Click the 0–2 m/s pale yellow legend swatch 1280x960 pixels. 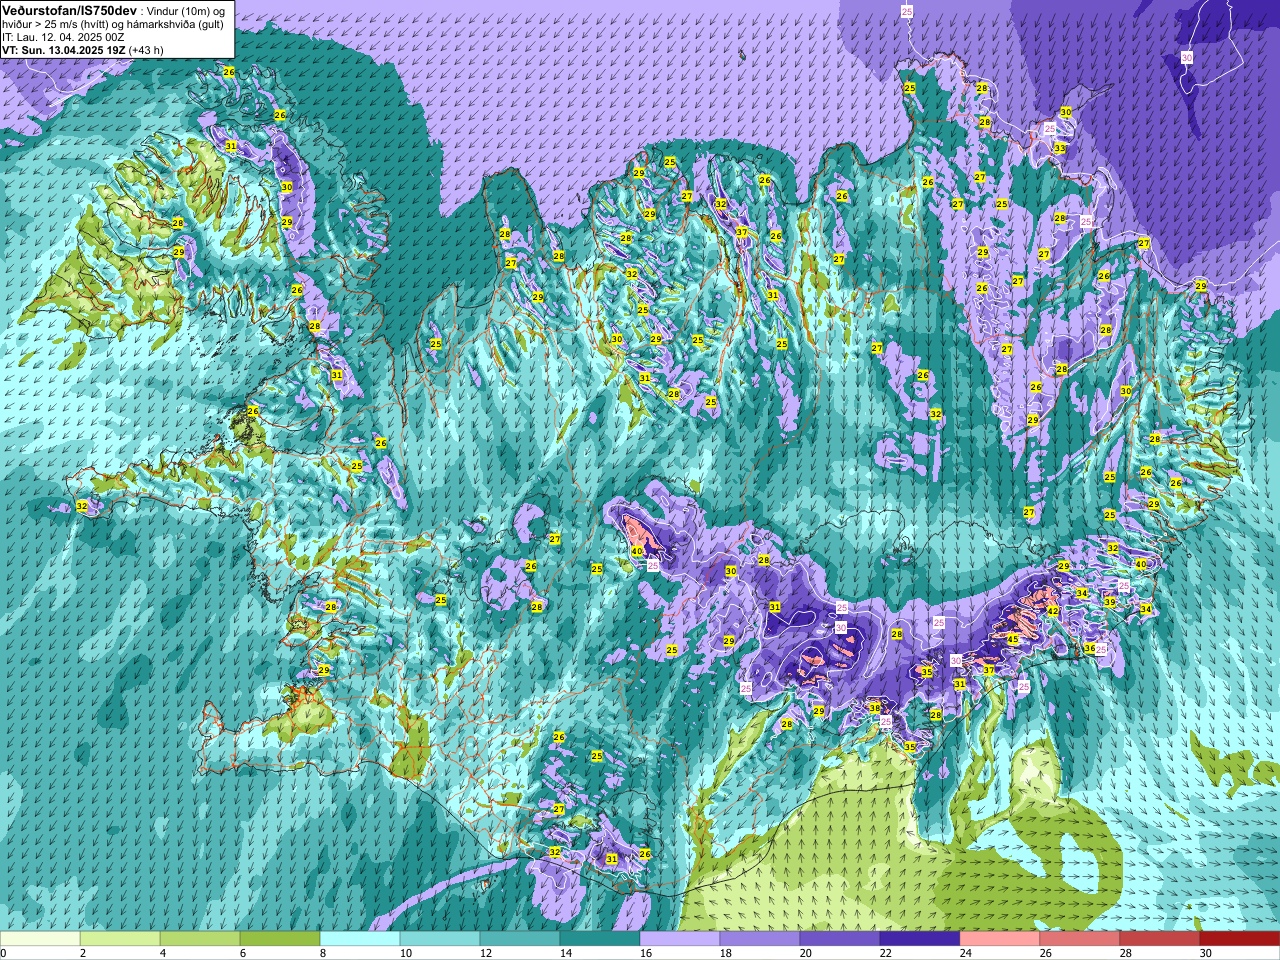(40, 939)
